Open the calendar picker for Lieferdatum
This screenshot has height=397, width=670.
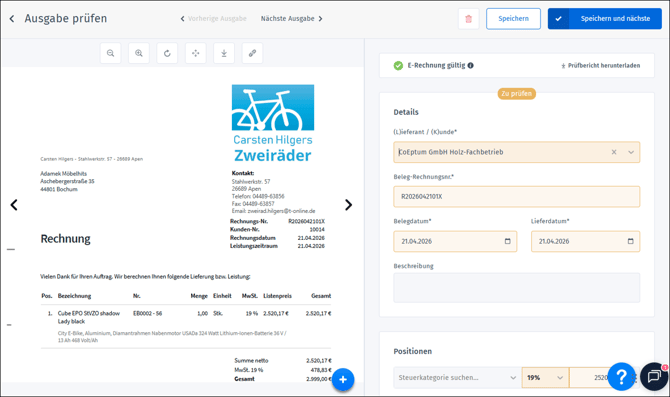[631, 241]
